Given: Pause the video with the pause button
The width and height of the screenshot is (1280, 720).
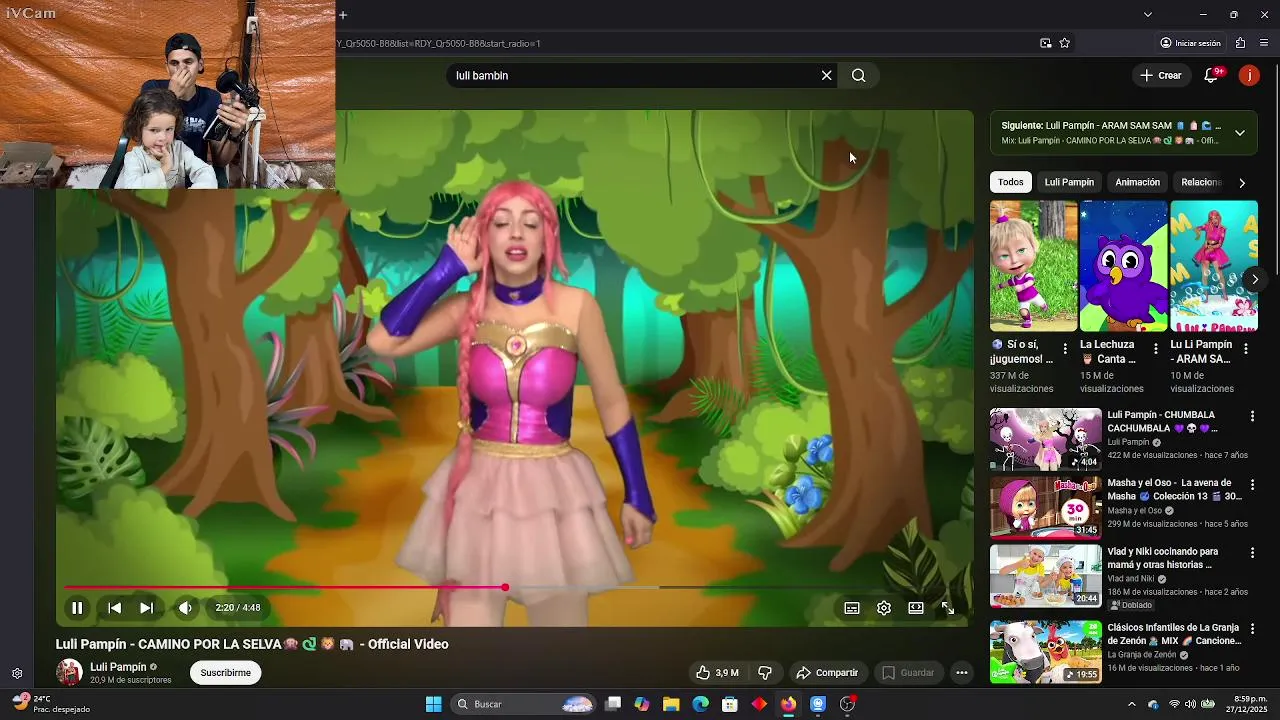Looking at the screenshot, I should click(76, 608).
